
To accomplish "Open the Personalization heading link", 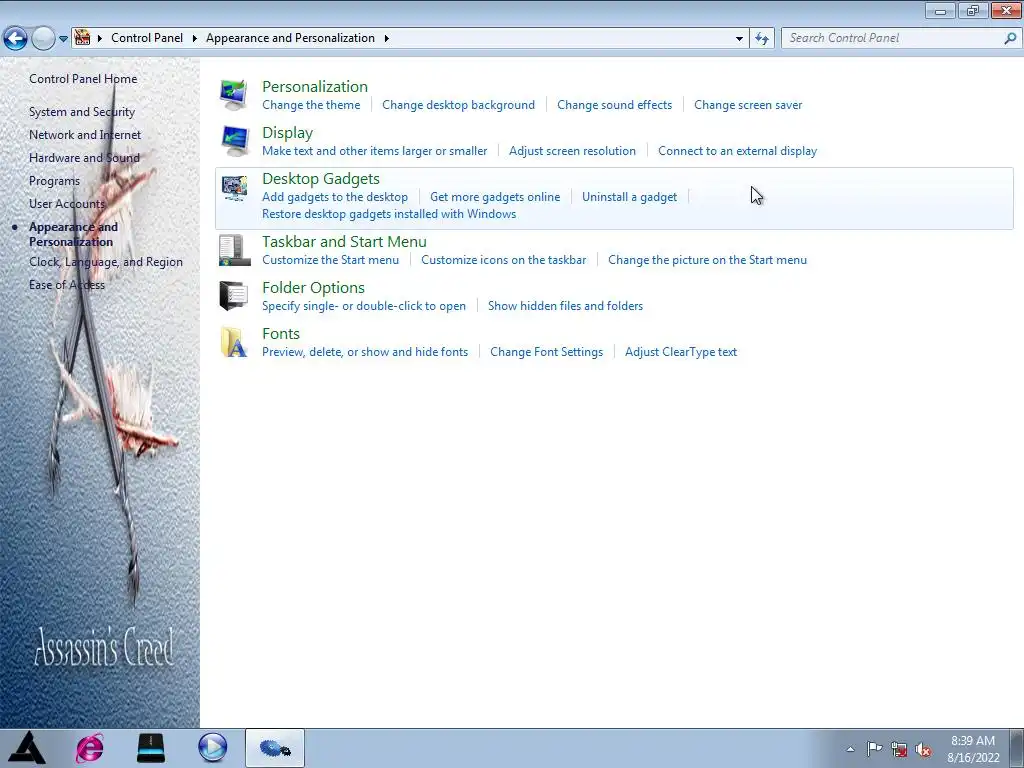I will click(x=315, y=86).
